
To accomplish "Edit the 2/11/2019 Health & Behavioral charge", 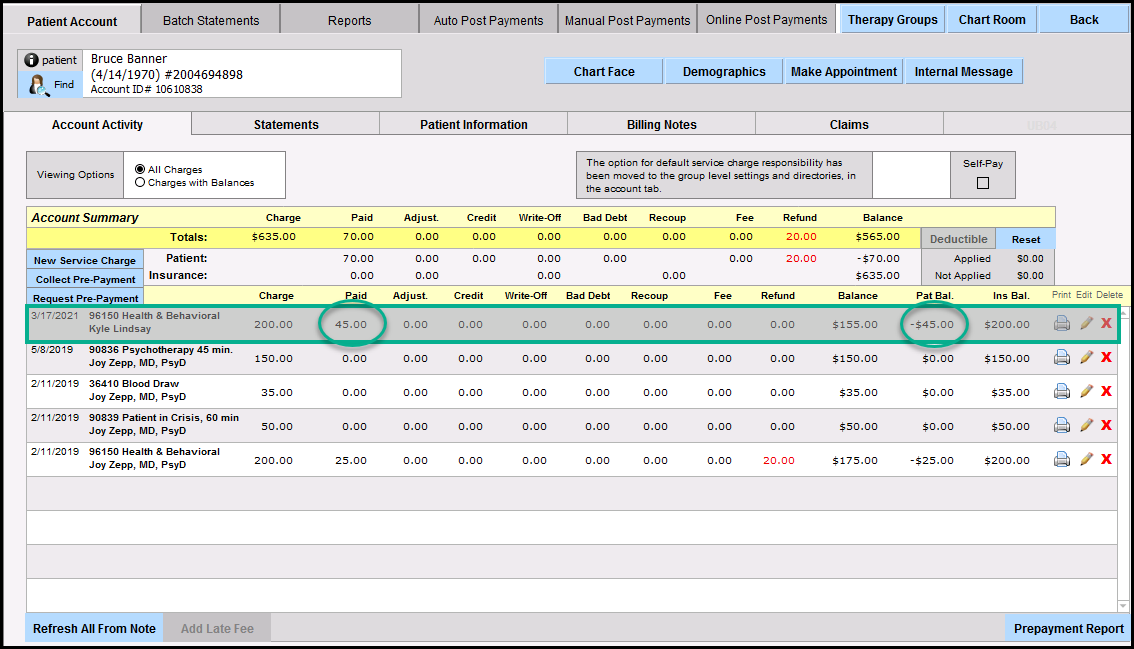I will [1086, 459].
